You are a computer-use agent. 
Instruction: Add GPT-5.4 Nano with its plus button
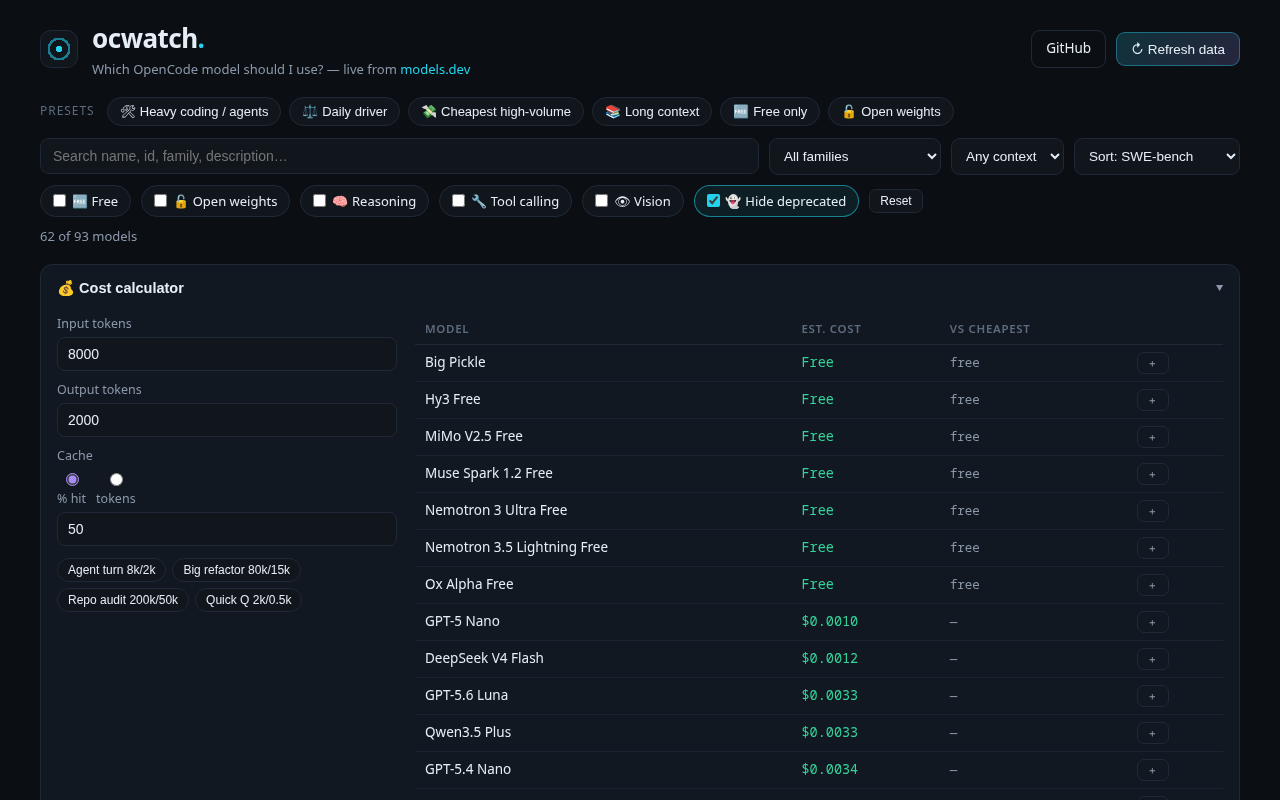point(1152,770)
